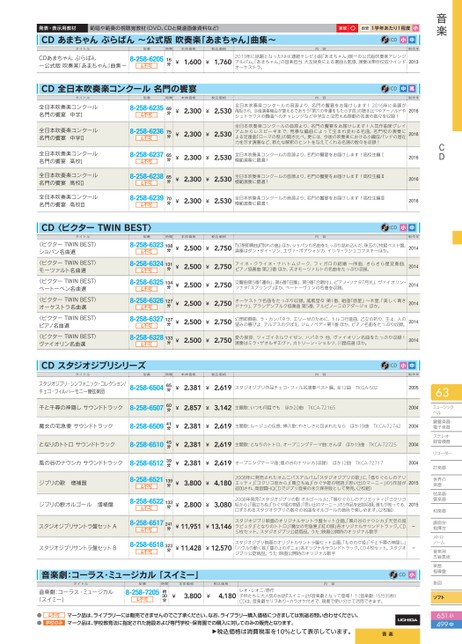Image resolution: width=462 pixels, height=644 pixels.
Task: Click product code 8-258-6323 for ショパン名曲選
Action: point(146,245)
